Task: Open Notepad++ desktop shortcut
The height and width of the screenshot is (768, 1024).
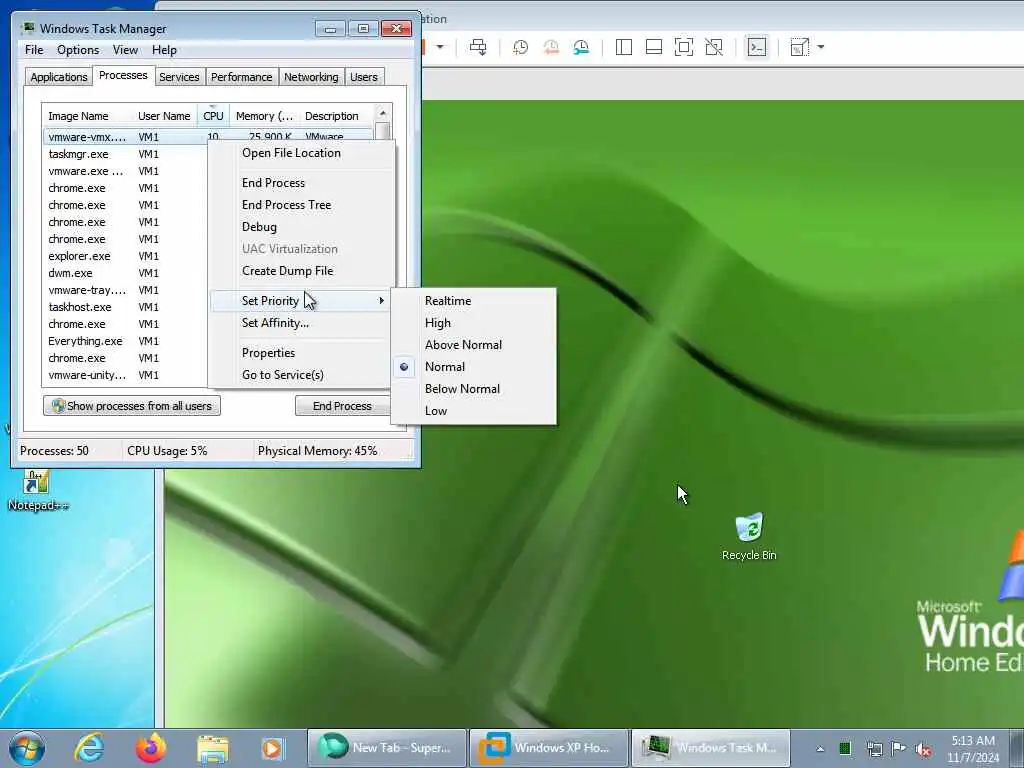Action: coord(37,490)
